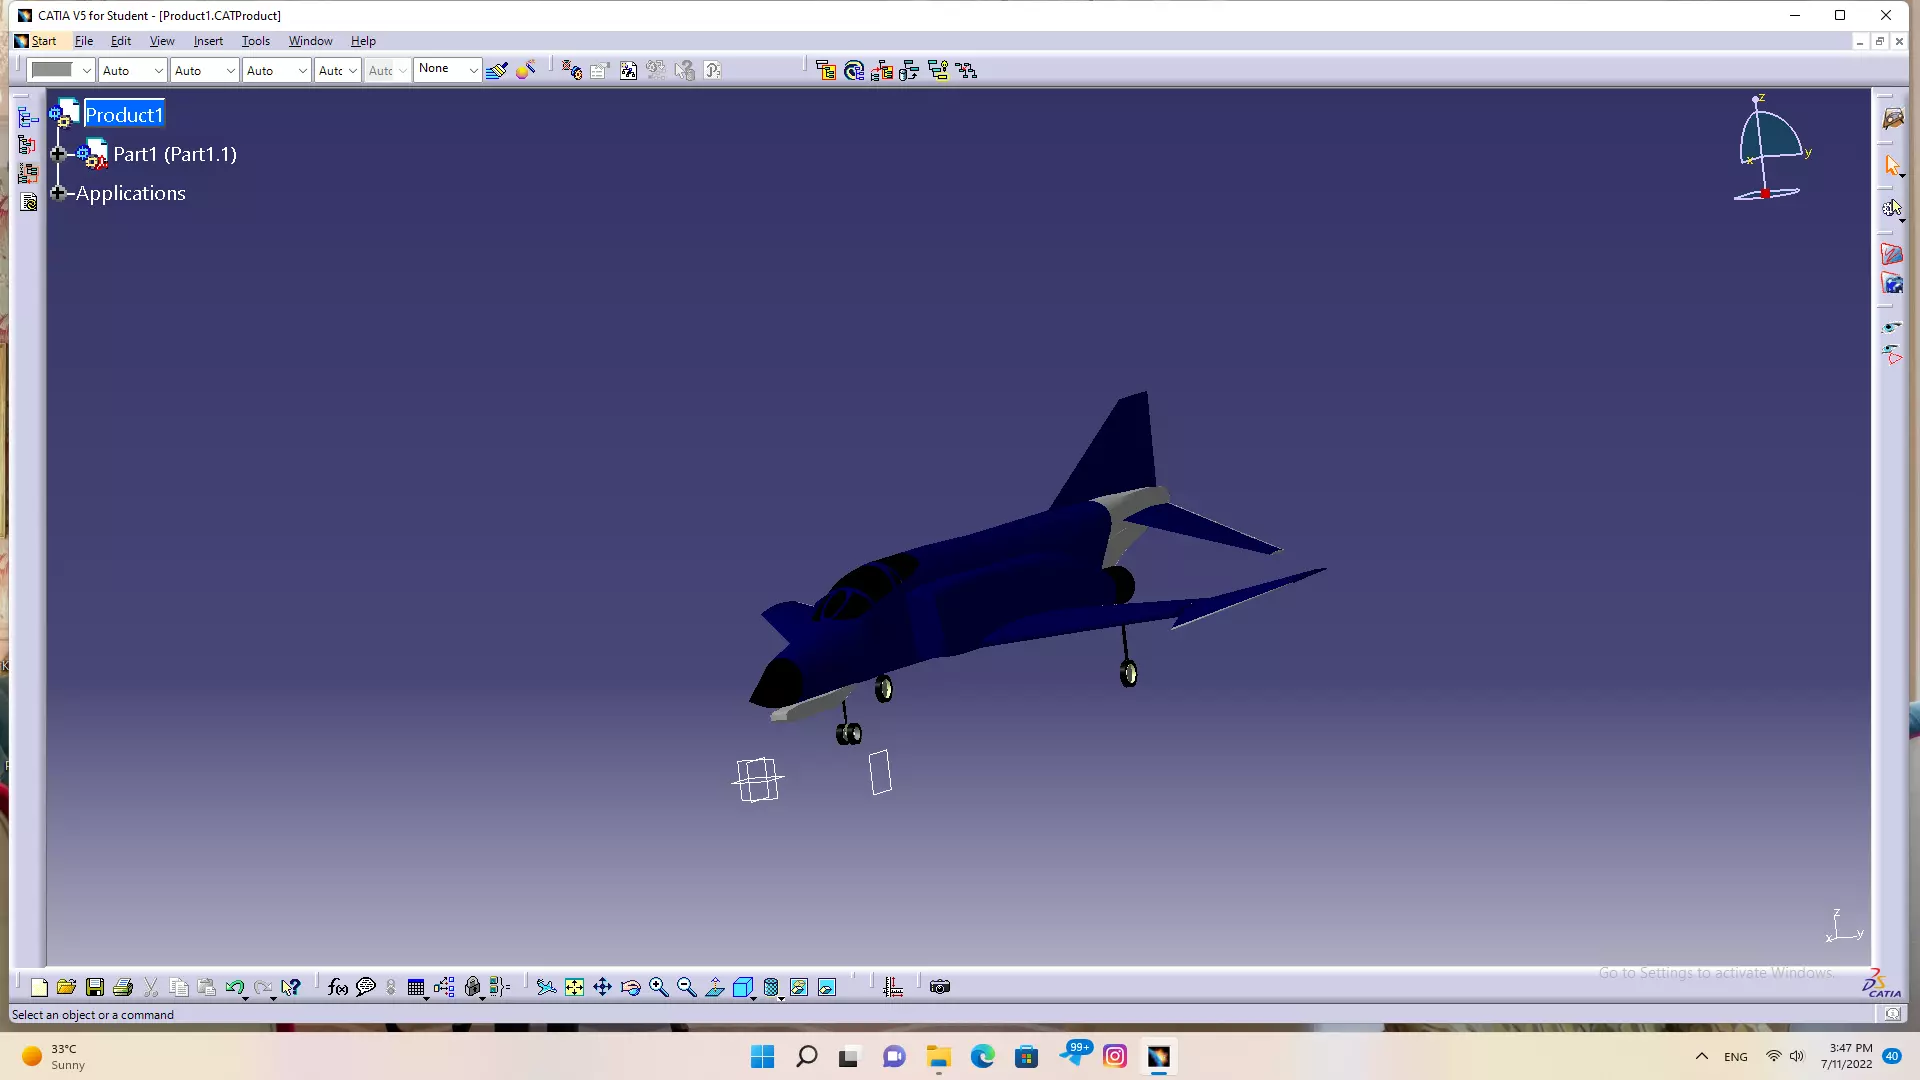Screen dimensions: 1920x1080
Task: Open File Explorer from taskbar
Action: pyautogui.click(x=938, y=1057)
